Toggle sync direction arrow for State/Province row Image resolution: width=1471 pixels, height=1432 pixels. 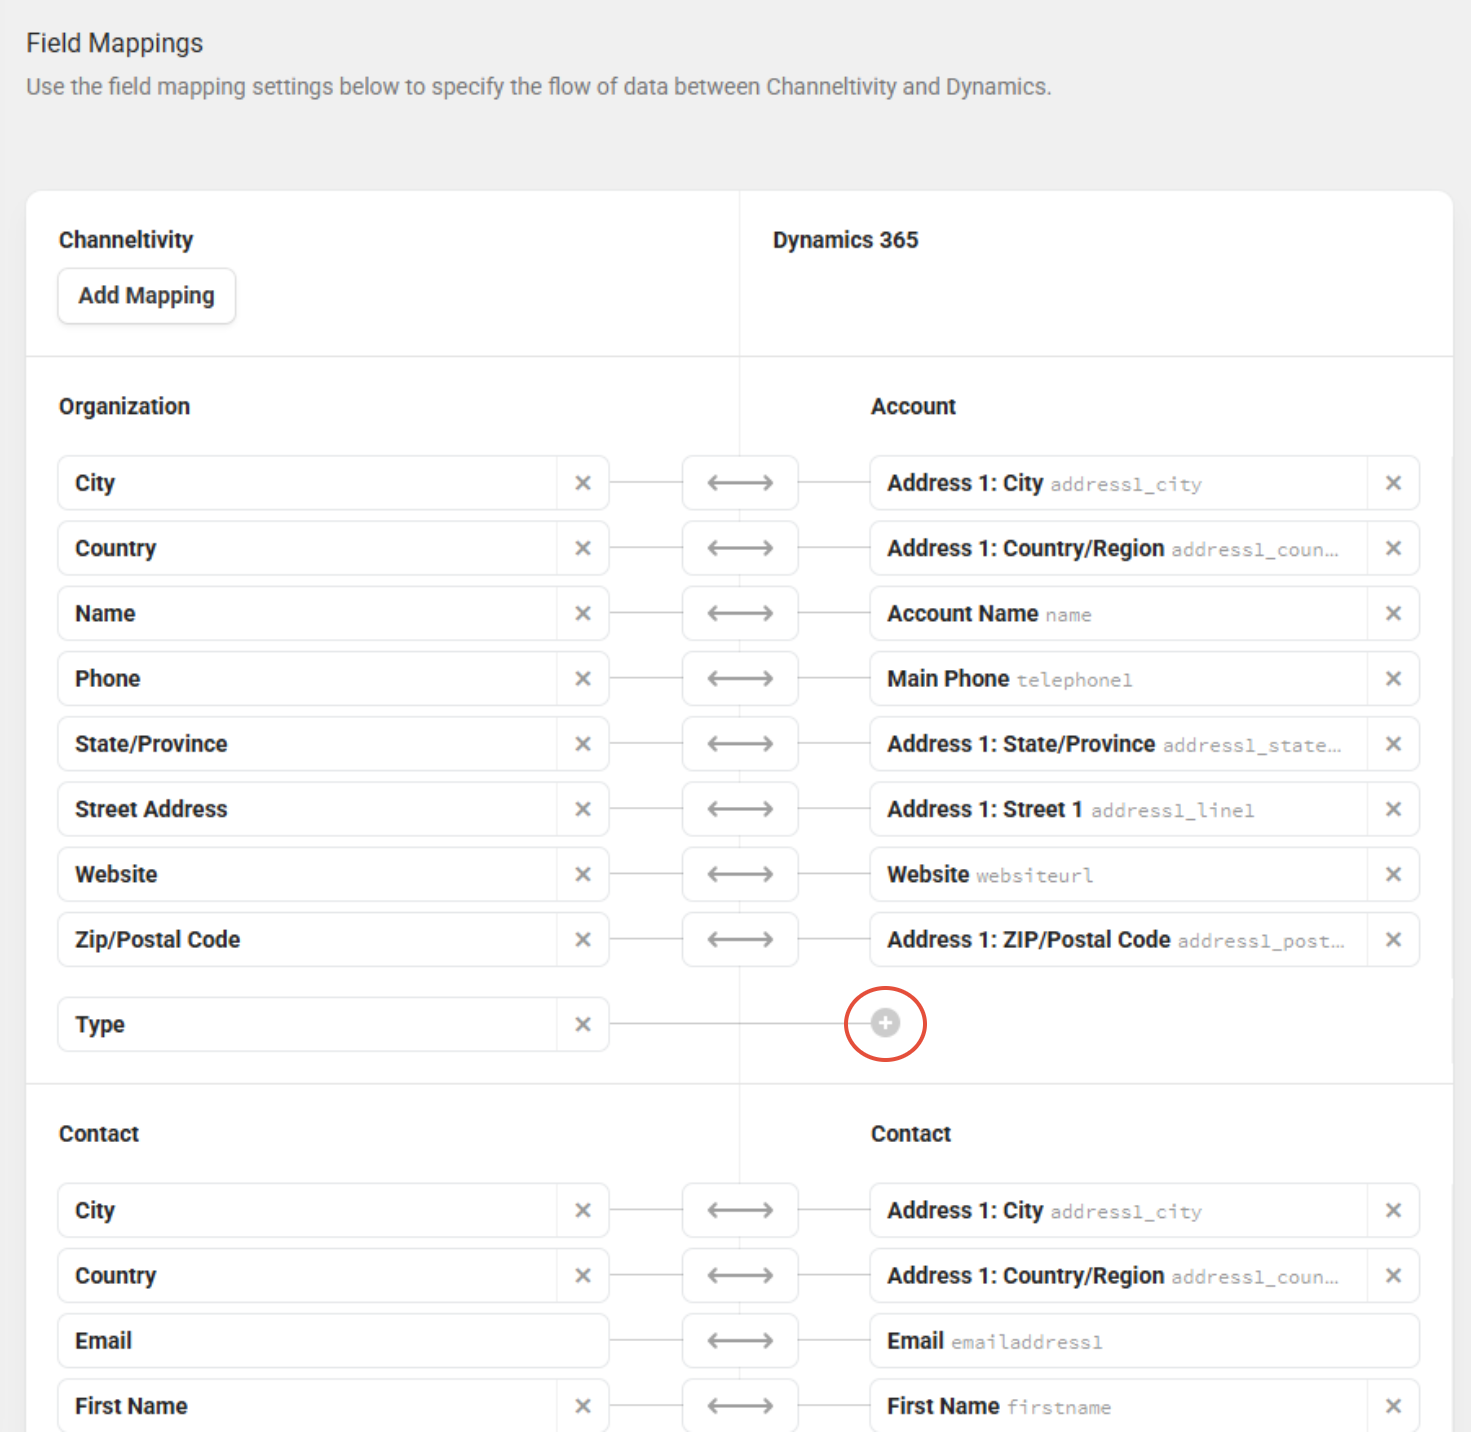point(740,744)
